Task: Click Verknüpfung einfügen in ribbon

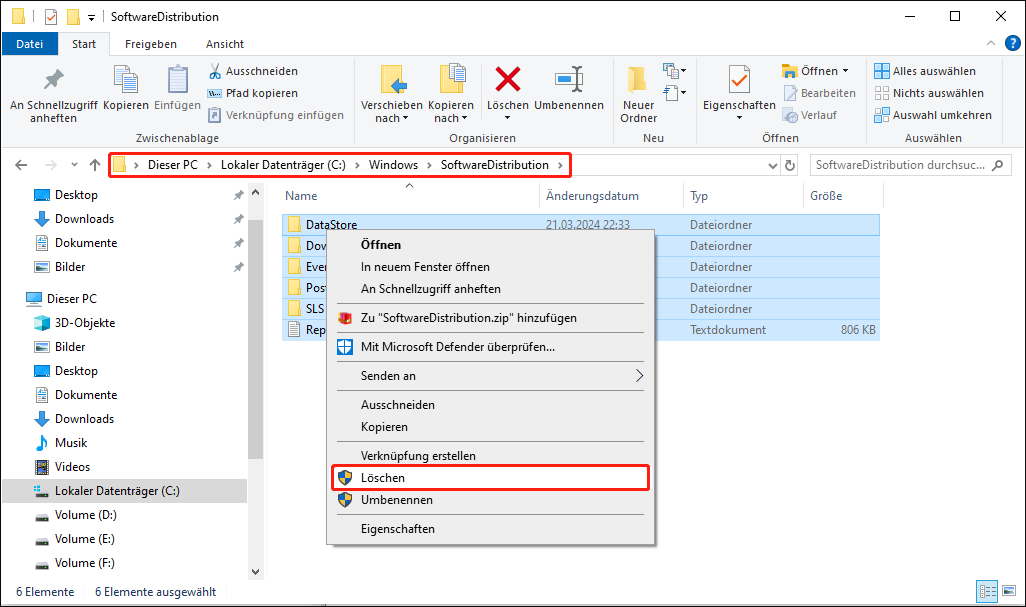Action: click(x=275, y=115)
